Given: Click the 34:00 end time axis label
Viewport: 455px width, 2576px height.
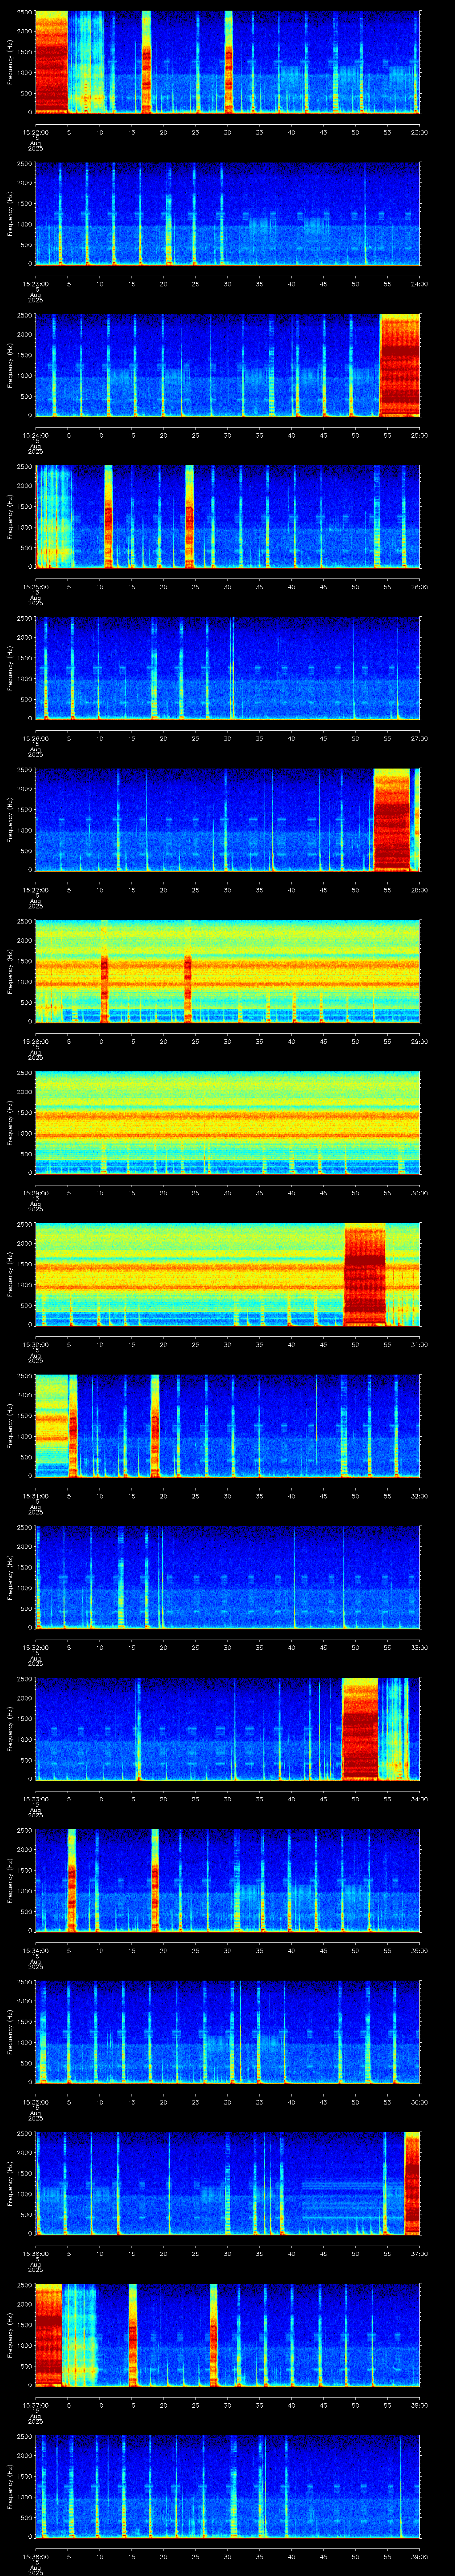Looking at the screenshot, I should [x=420, y=1798].
